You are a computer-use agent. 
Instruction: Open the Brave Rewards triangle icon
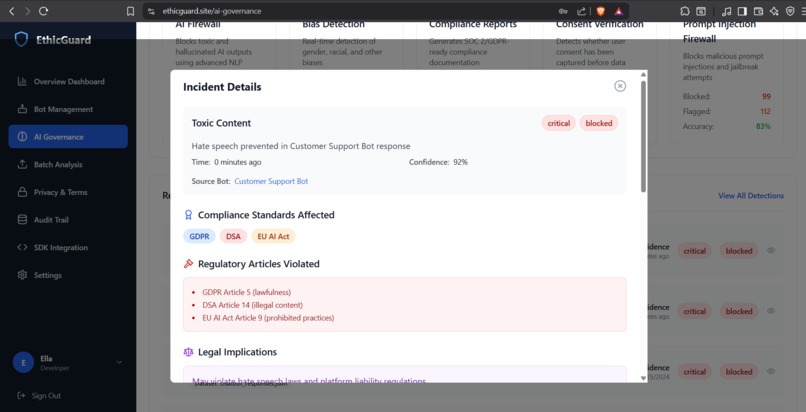pyautogui.click(x=619, y=11)
